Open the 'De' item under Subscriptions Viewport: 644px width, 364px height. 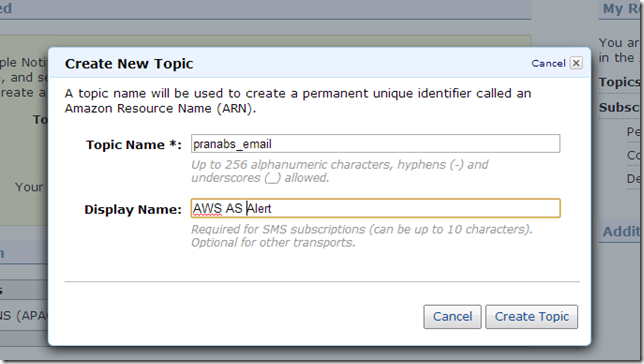point(633,179)
